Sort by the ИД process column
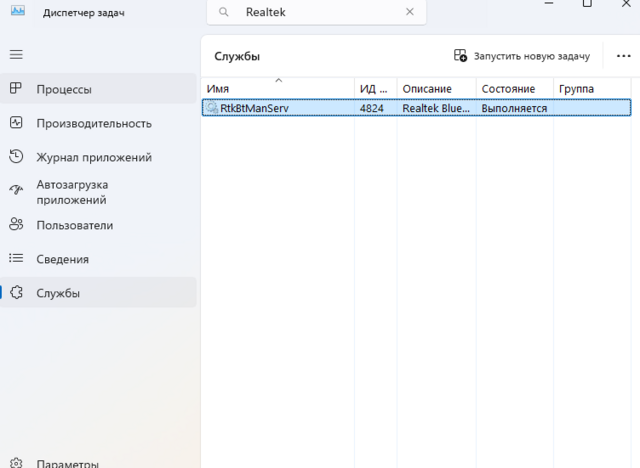This screenshot has width=640, height=468. [x=373, y=89]
